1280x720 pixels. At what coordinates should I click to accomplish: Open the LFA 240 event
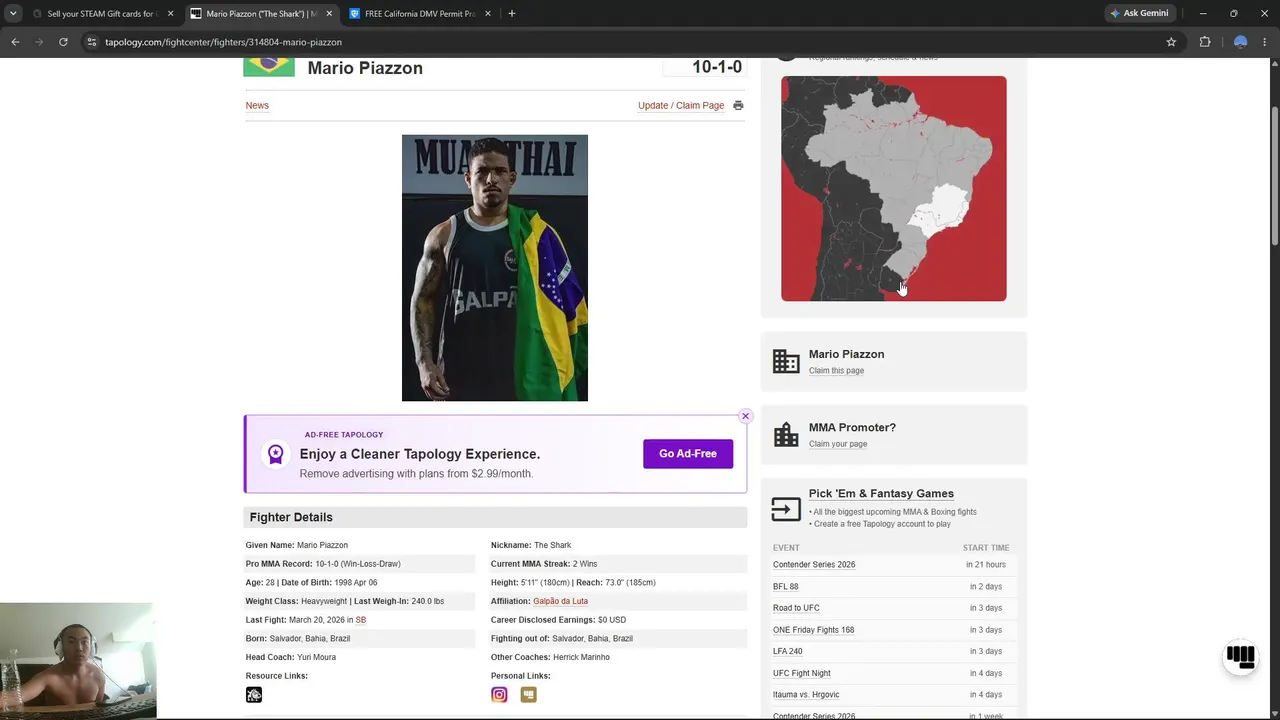tap(788, 652)
